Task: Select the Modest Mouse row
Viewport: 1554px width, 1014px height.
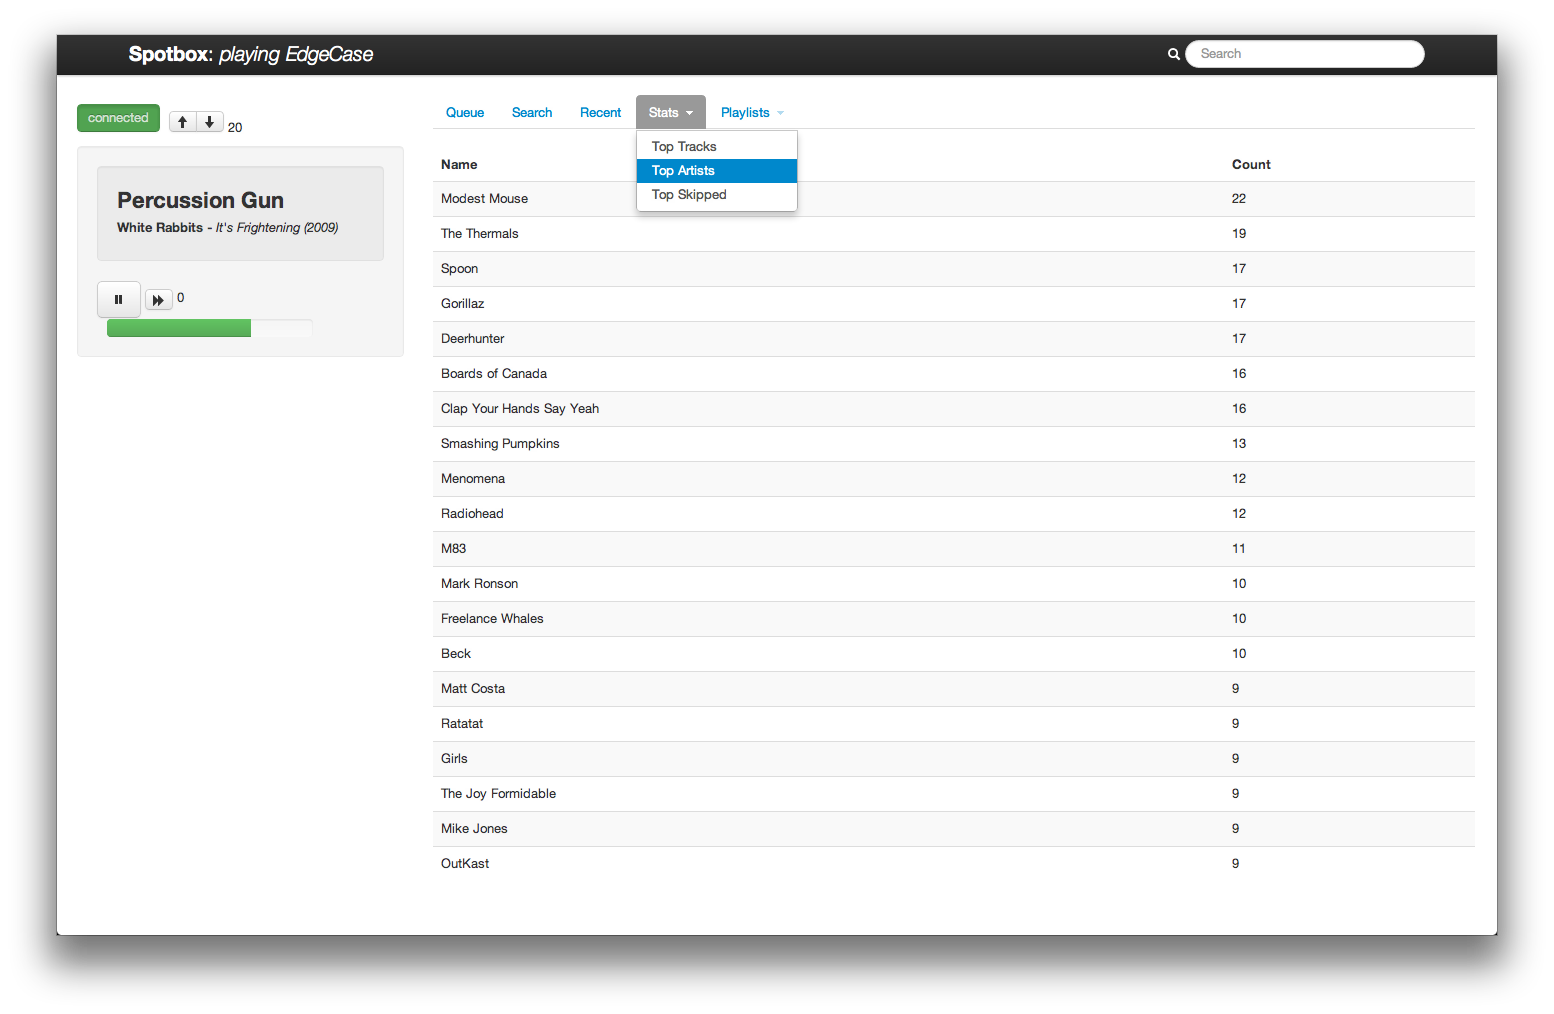Action: 953,199
